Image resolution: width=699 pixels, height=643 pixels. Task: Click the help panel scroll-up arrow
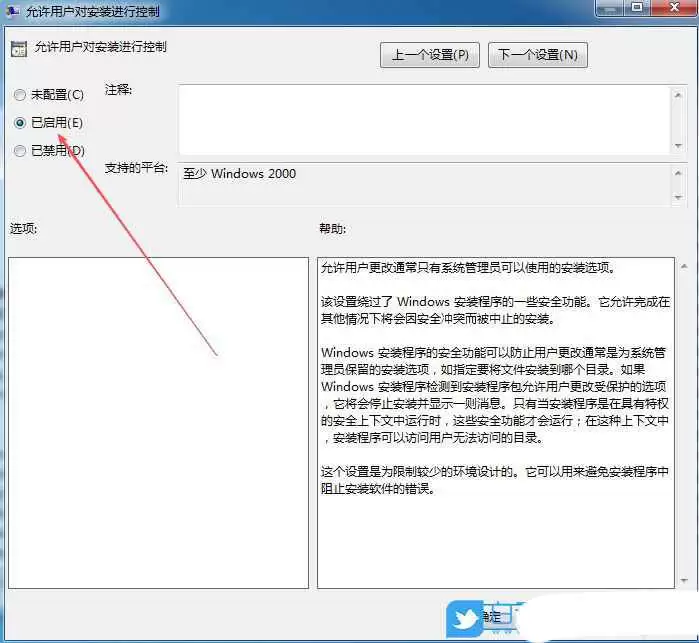pos(684,266)
